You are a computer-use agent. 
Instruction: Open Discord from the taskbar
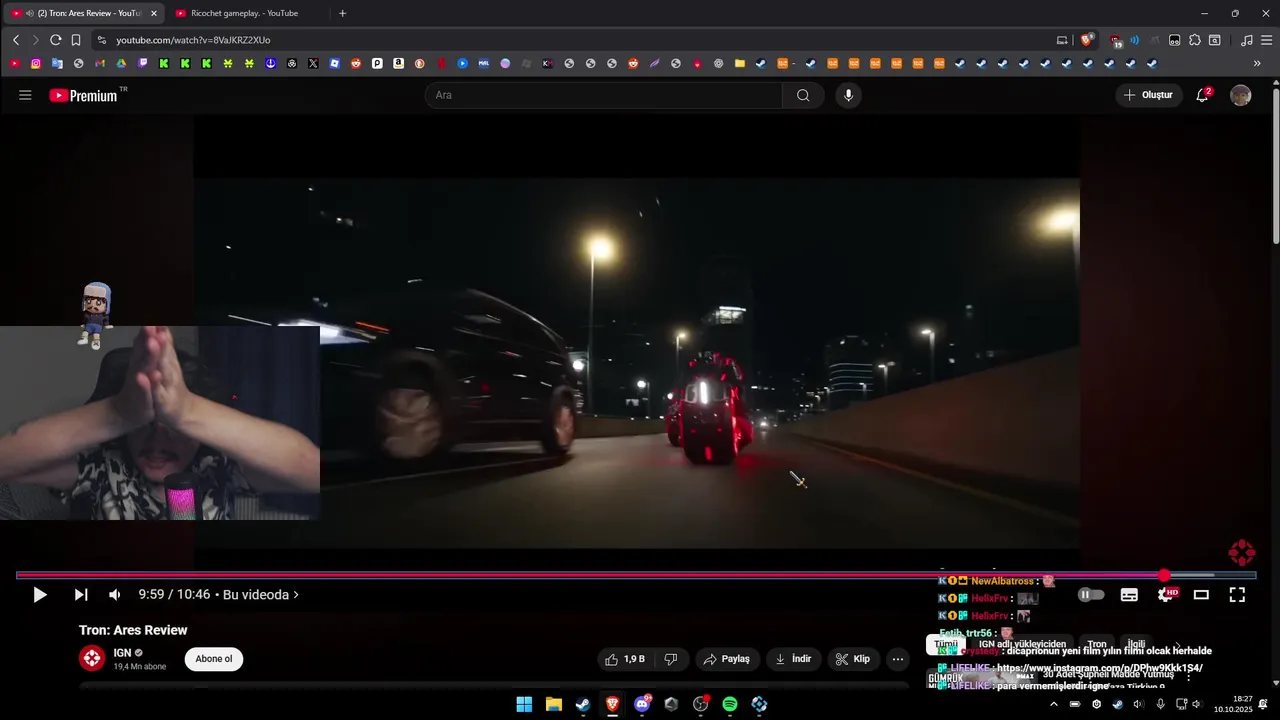642,704
